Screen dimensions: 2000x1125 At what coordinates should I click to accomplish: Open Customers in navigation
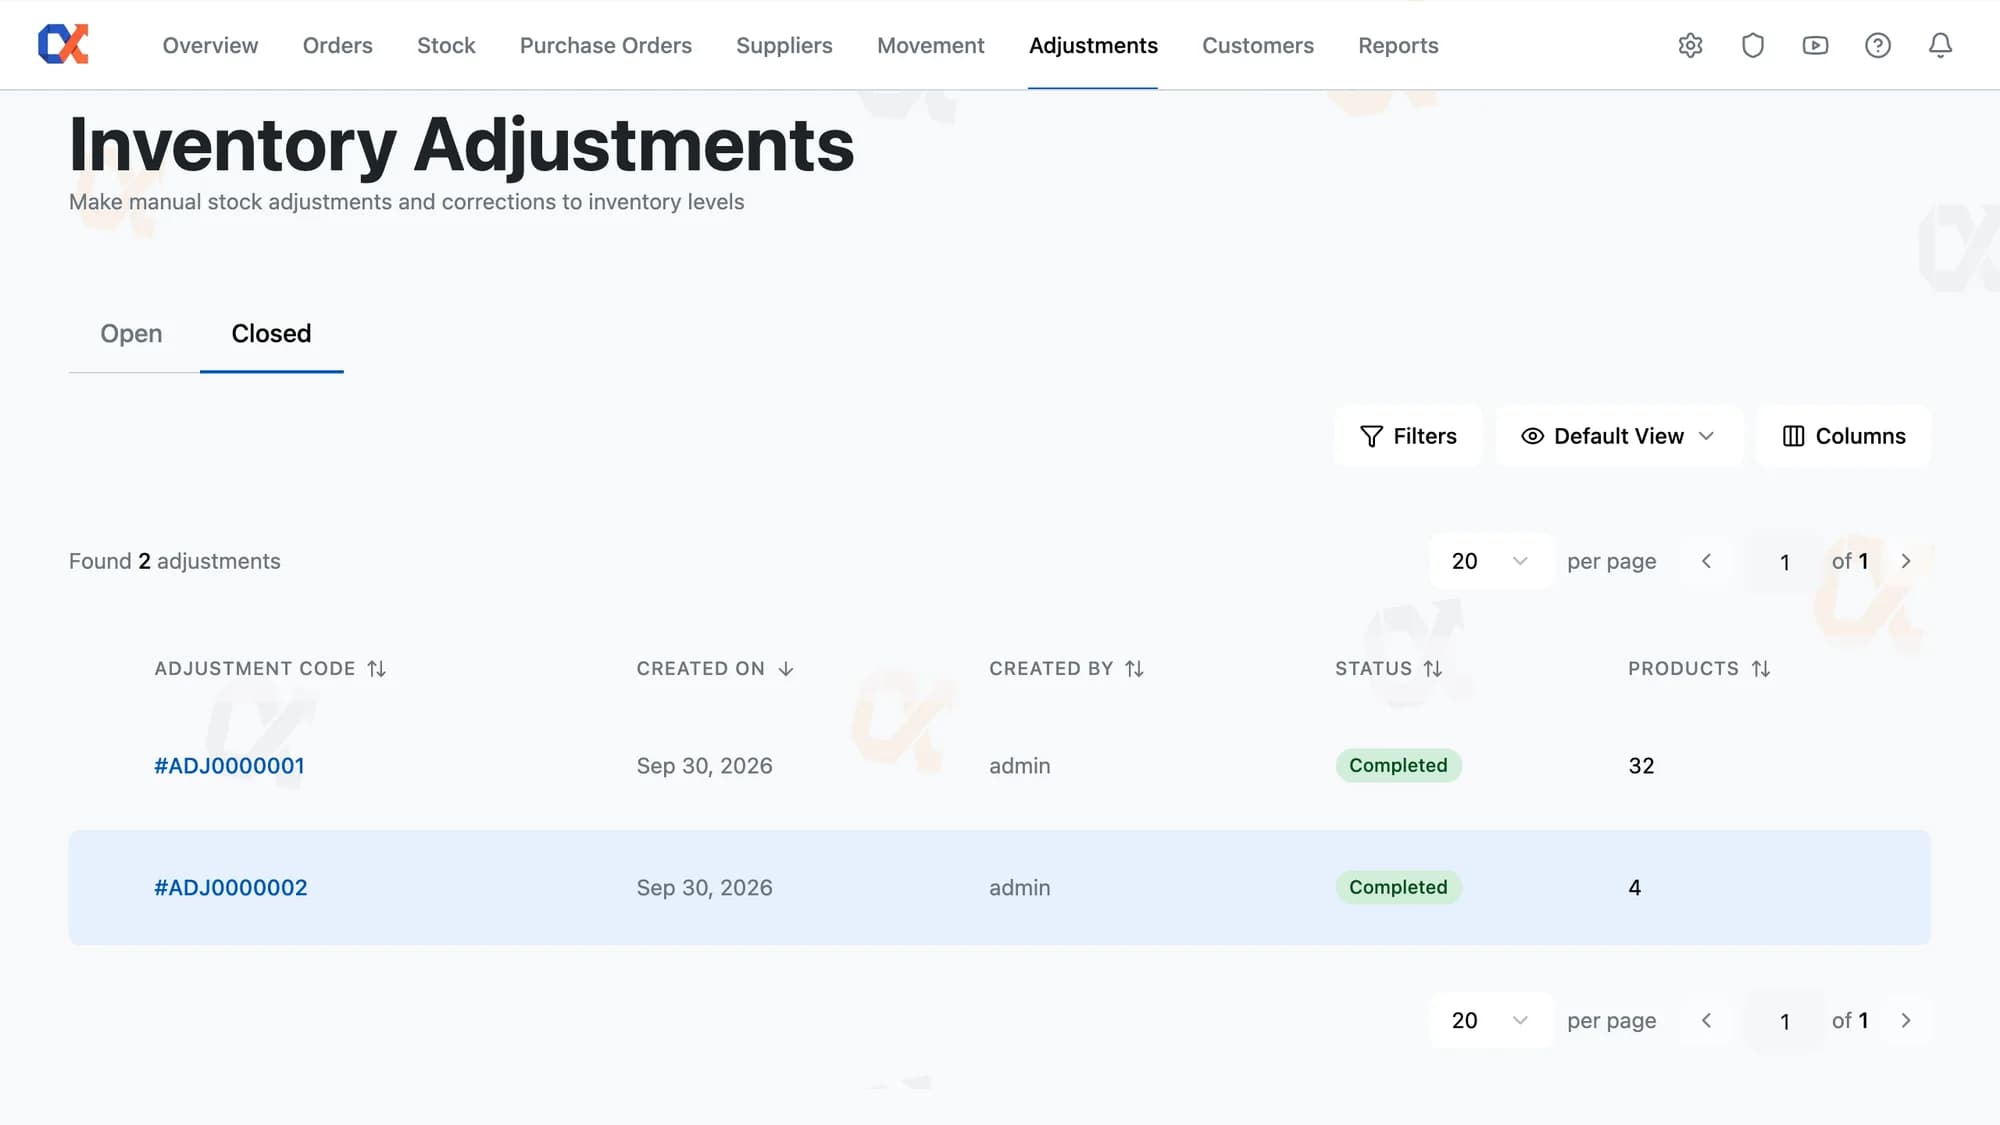click(x=1257, y=45)
